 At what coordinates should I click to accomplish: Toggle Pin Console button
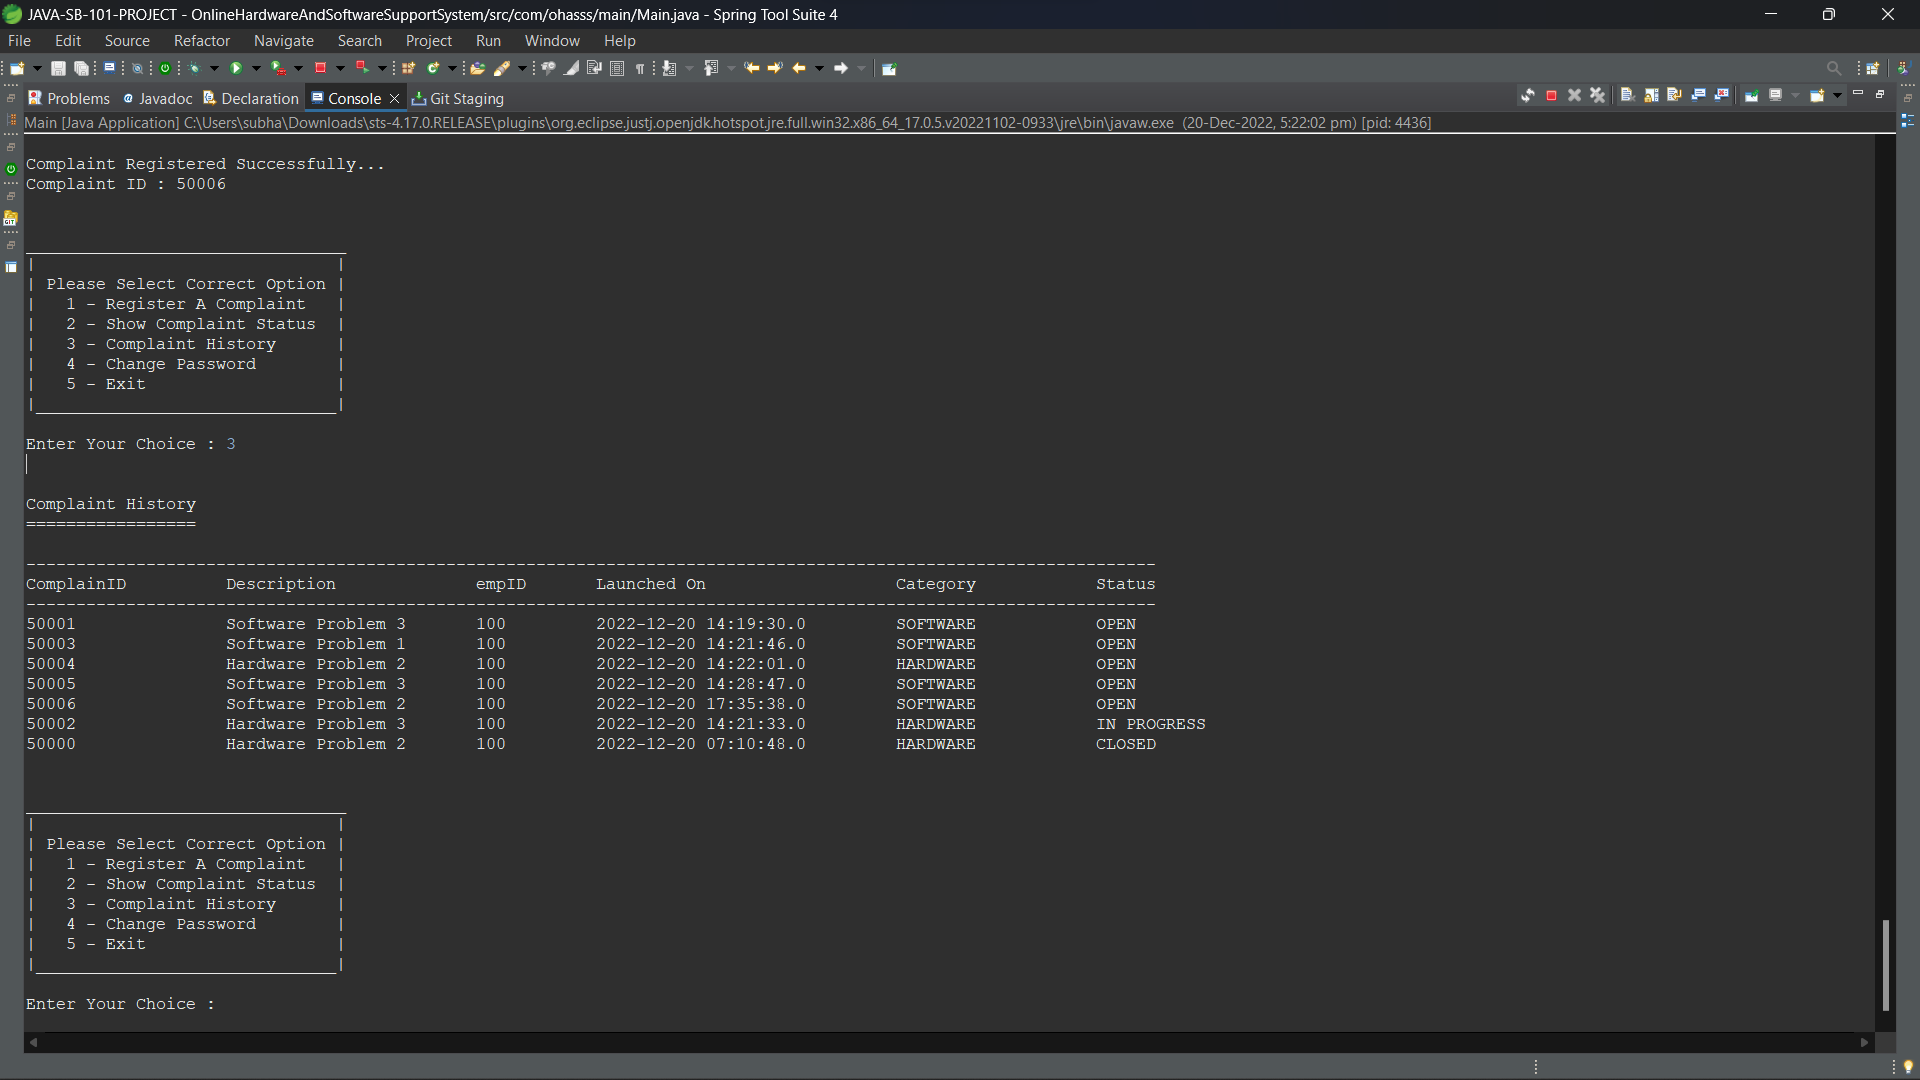point(1751,96)
